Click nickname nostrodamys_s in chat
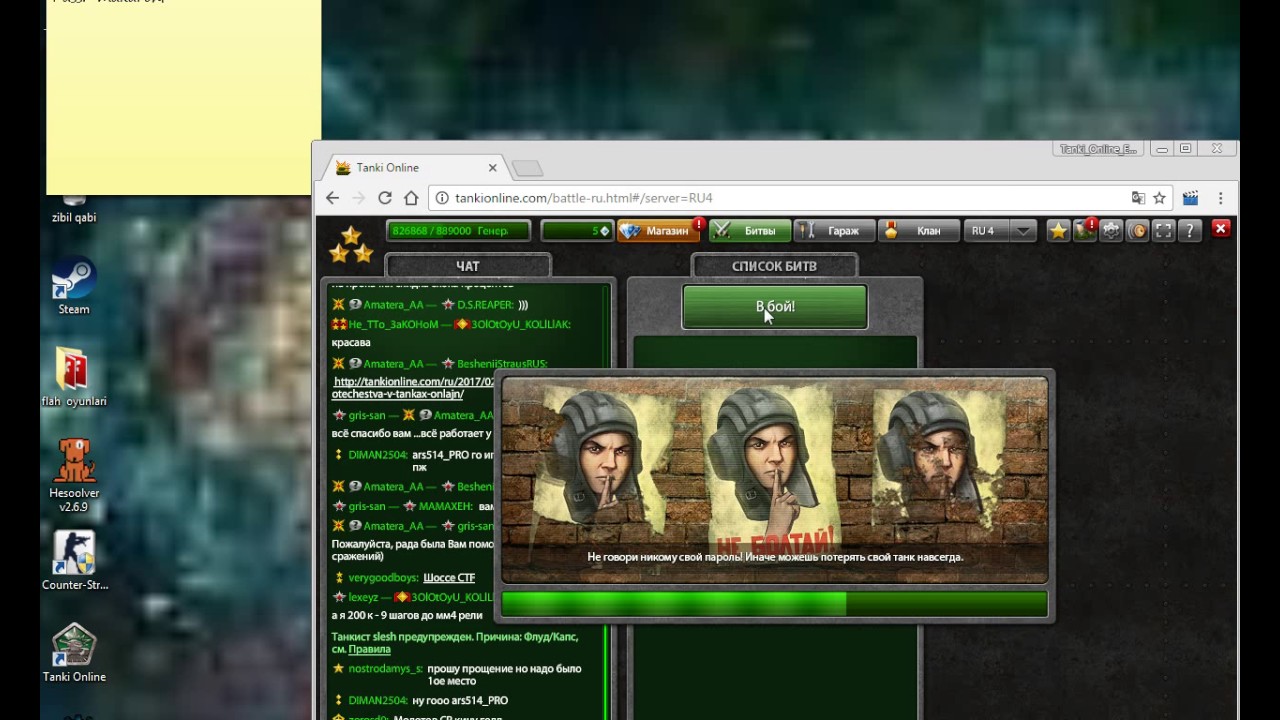 (x=385, y=669)
